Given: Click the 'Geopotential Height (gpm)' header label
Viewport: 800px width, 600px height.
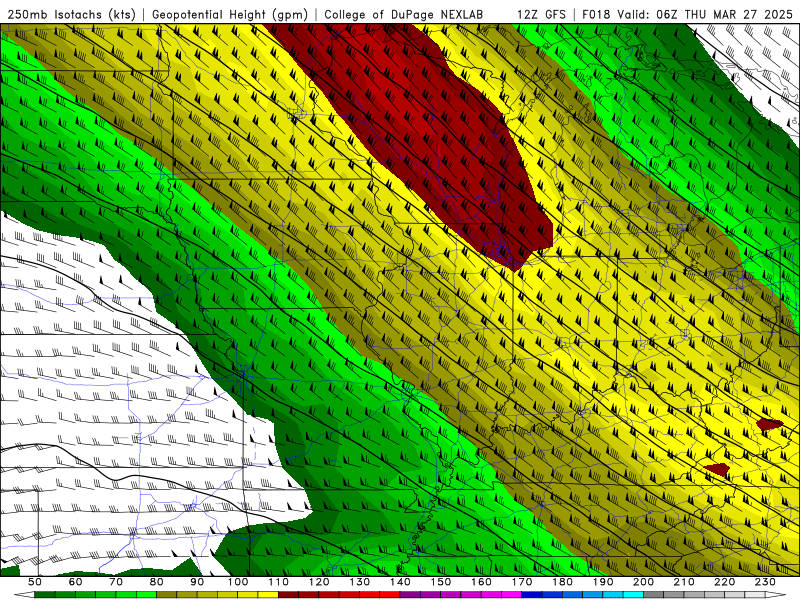Looking at the screenshot, I should (x=230, y=15).
